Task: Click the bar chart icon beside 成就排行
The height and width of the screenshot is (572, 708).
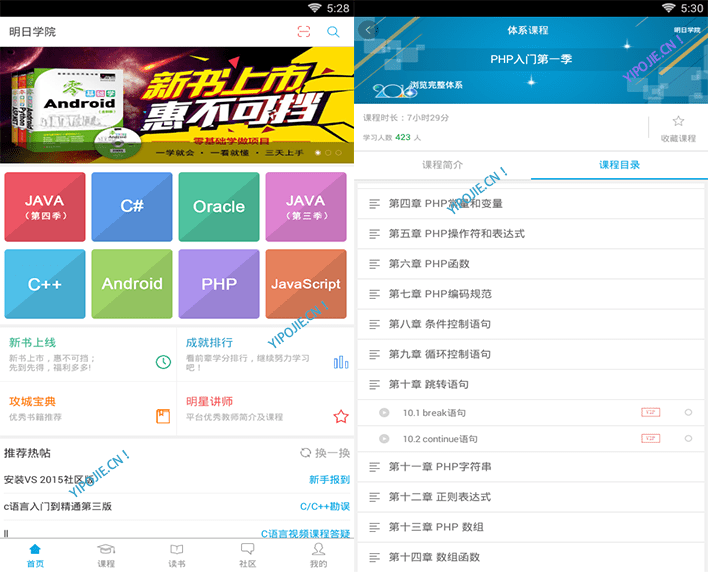Action: pos(341,362)
